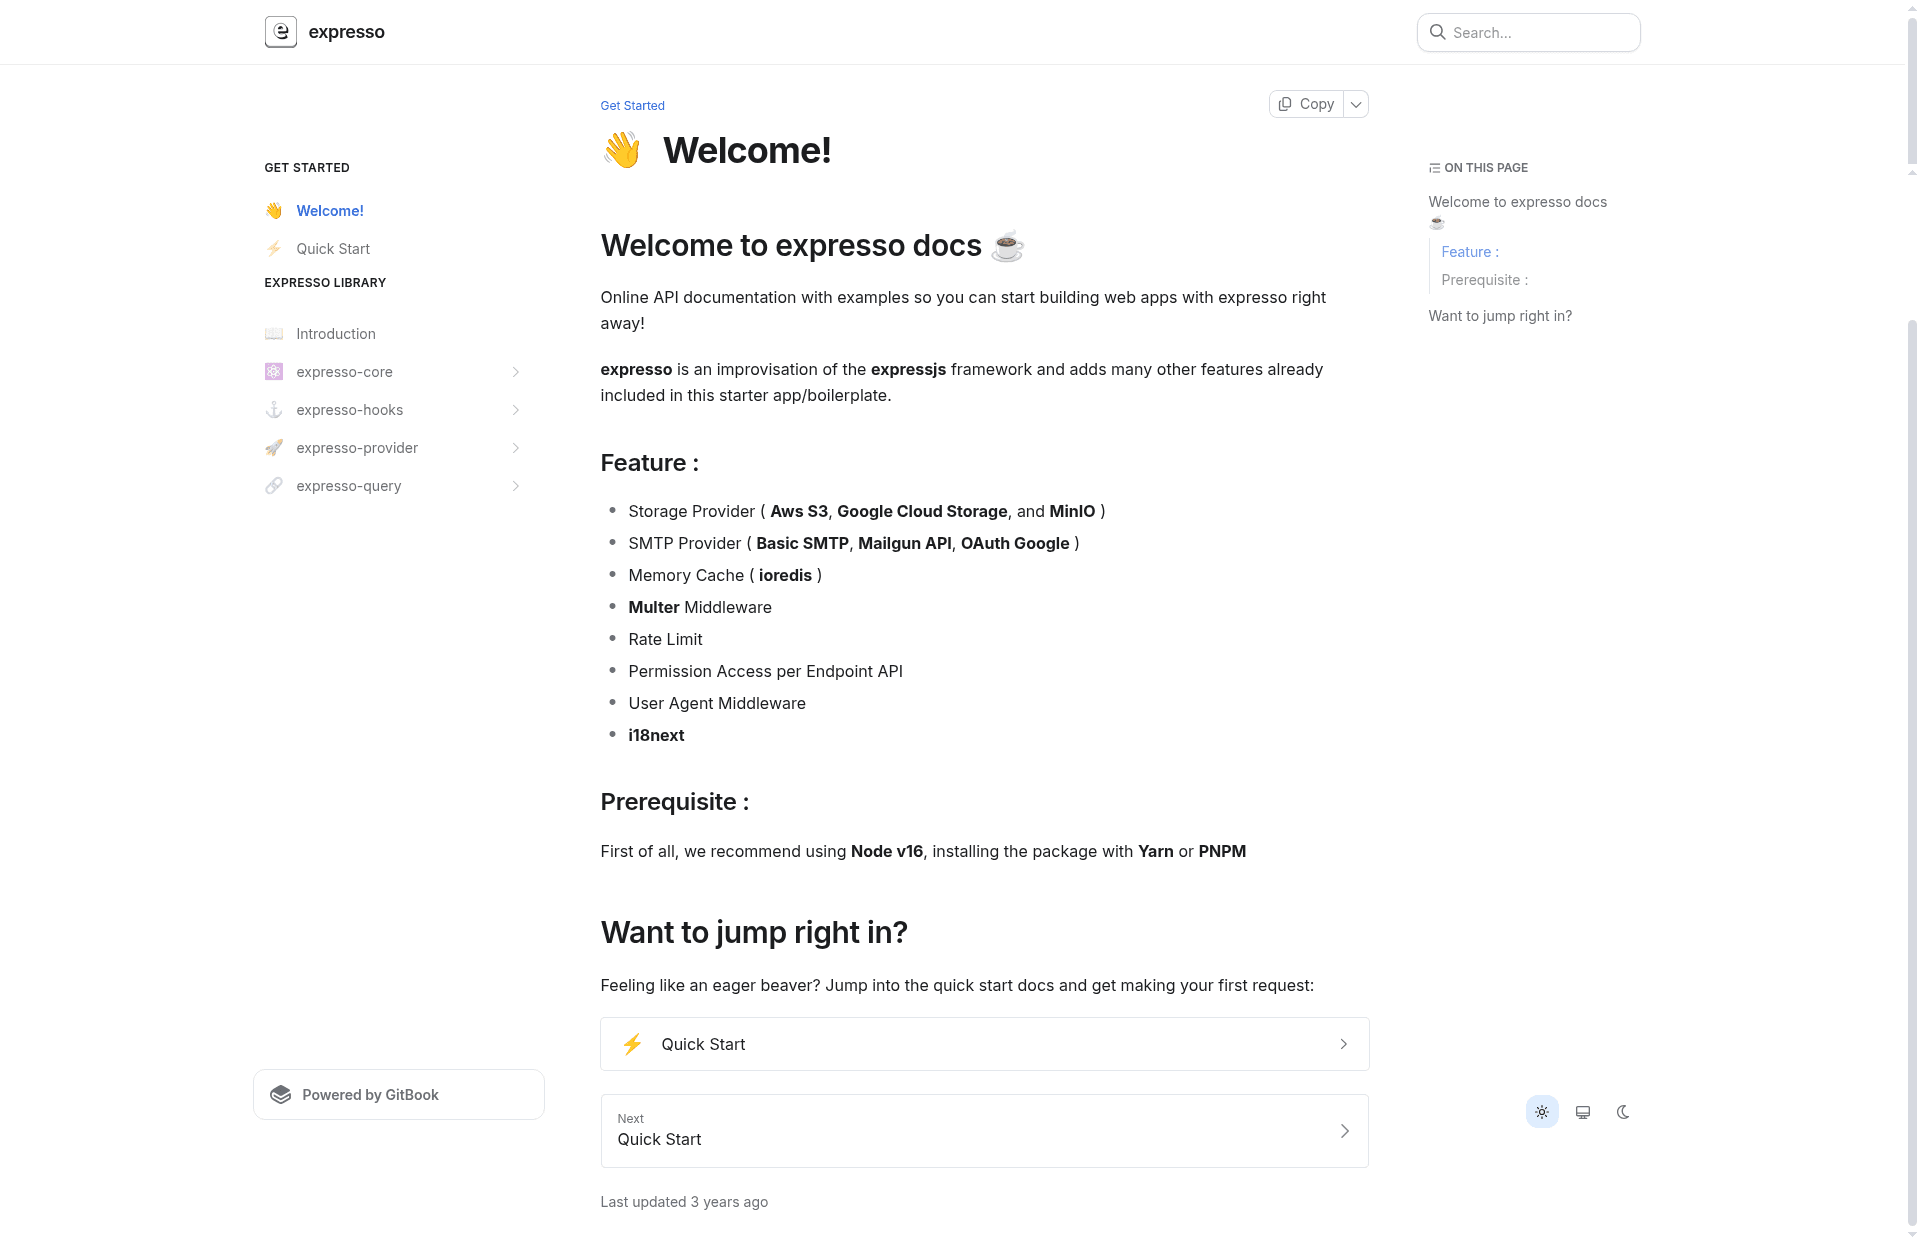
Task: Click the Permission Access per Endpoint API item
Action: [765, 671]
